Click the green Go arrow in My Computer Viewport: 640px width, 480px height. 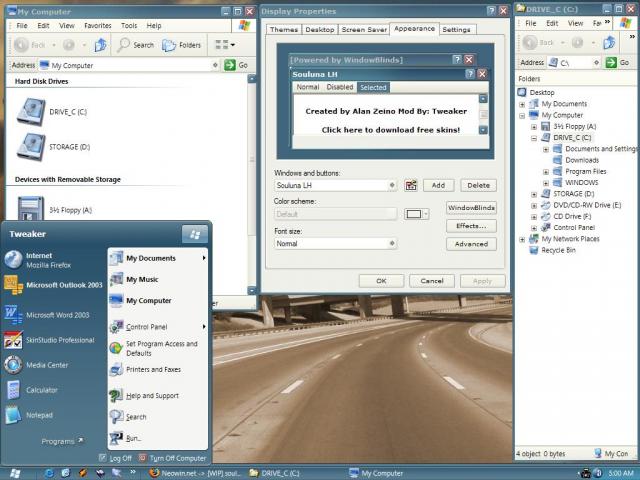point(230,65)
